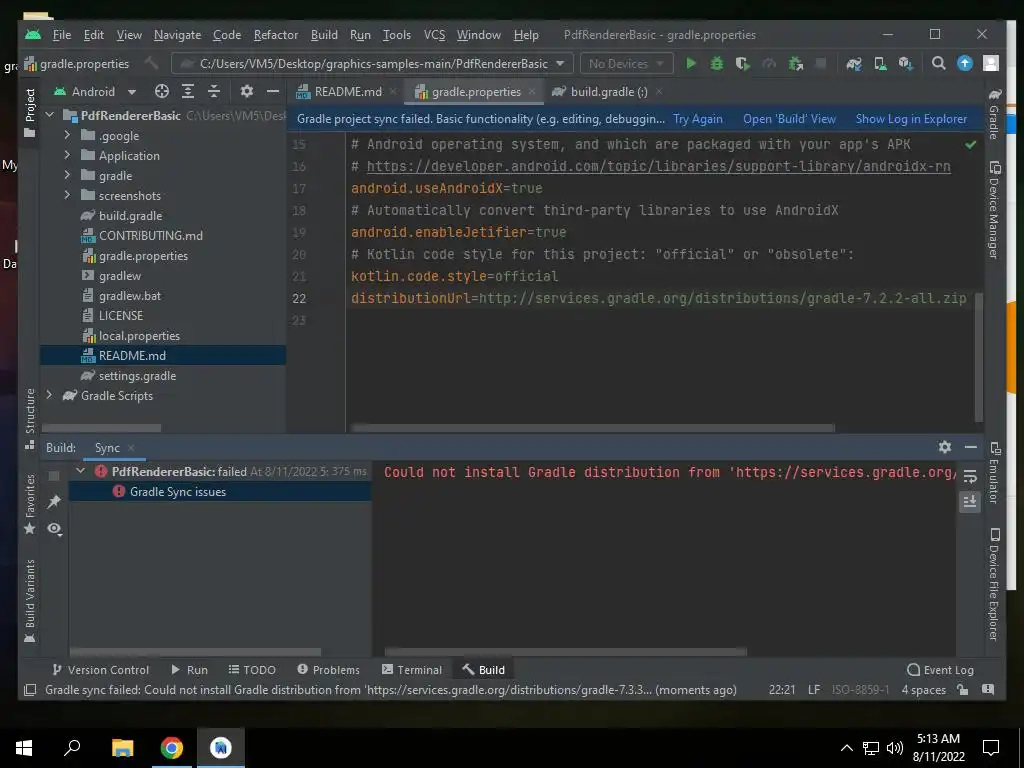
Task: Open the Tools menu
Action: (x=396, y=35)
